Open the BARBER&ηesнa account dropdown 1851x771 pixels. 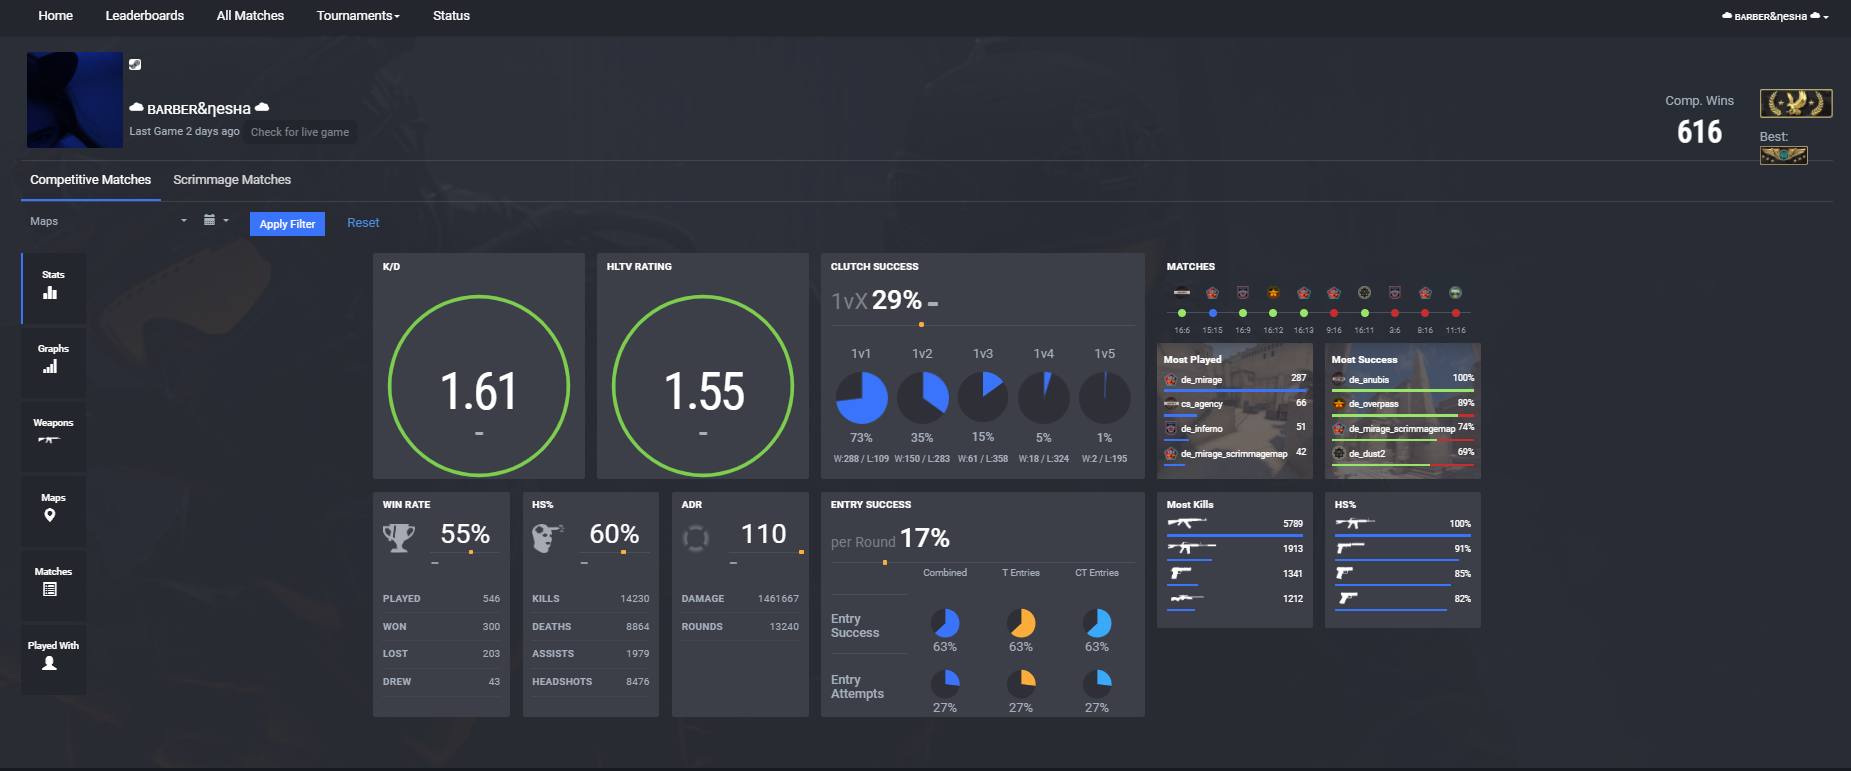(x=1775, y=16)
